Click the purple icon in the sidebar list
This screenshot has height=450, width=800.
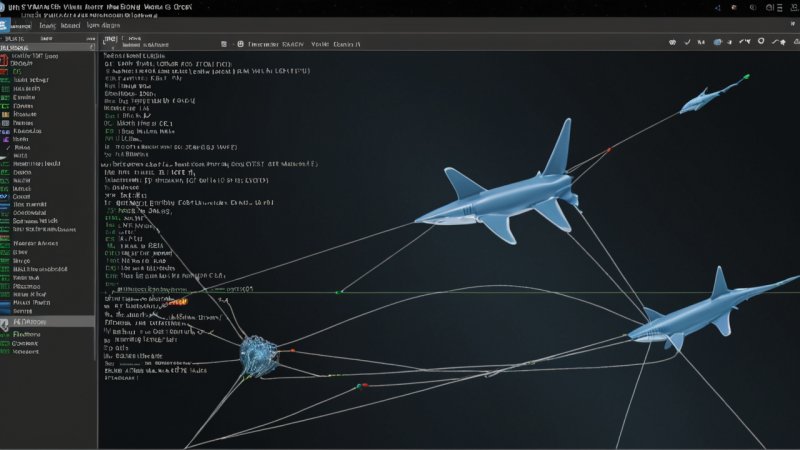pos(5,139)
